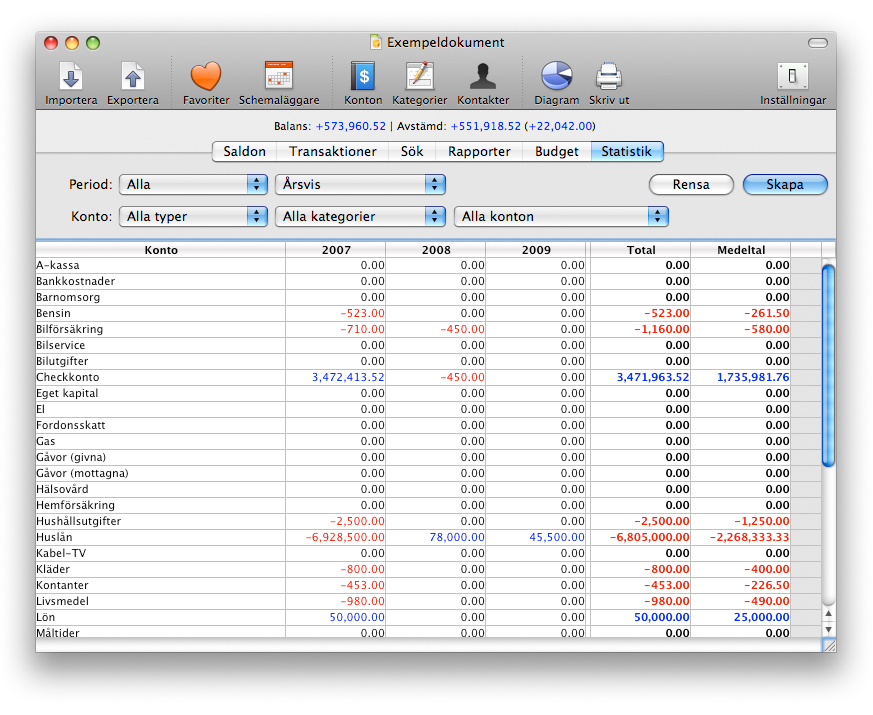Select the Lön row
Viewport: 873px width, 715px height.
(428, 618)
